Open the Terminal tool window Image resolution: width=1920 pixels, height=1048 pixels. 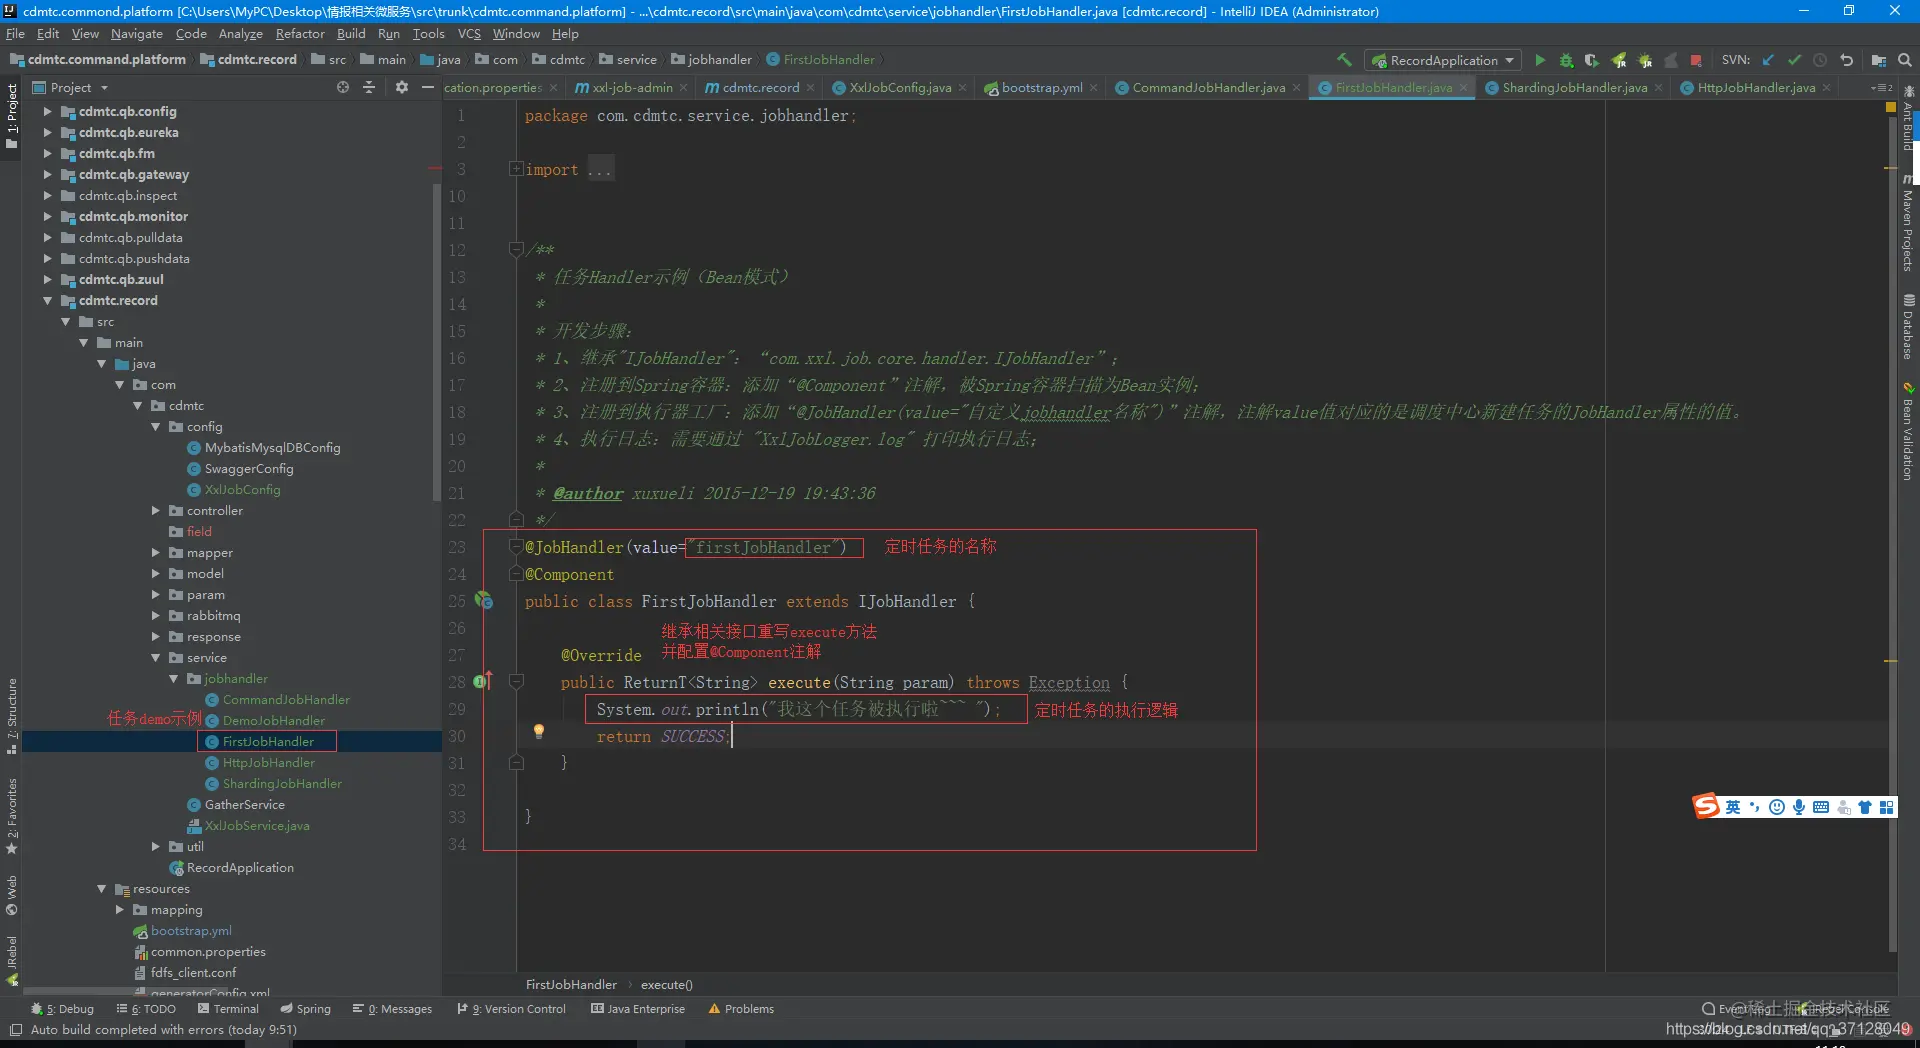coord(228,1009)
